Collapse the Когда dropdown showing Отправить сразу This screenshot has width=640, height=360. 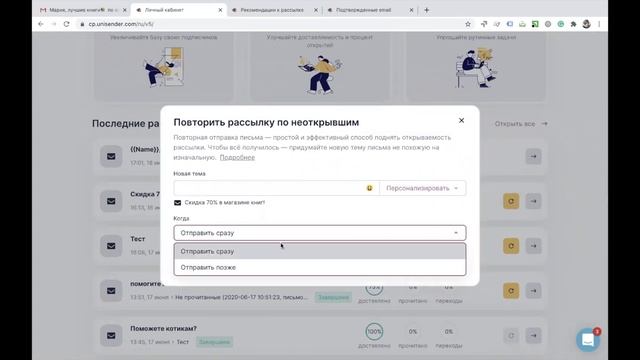pyautogui.click(x=320, y=233)
